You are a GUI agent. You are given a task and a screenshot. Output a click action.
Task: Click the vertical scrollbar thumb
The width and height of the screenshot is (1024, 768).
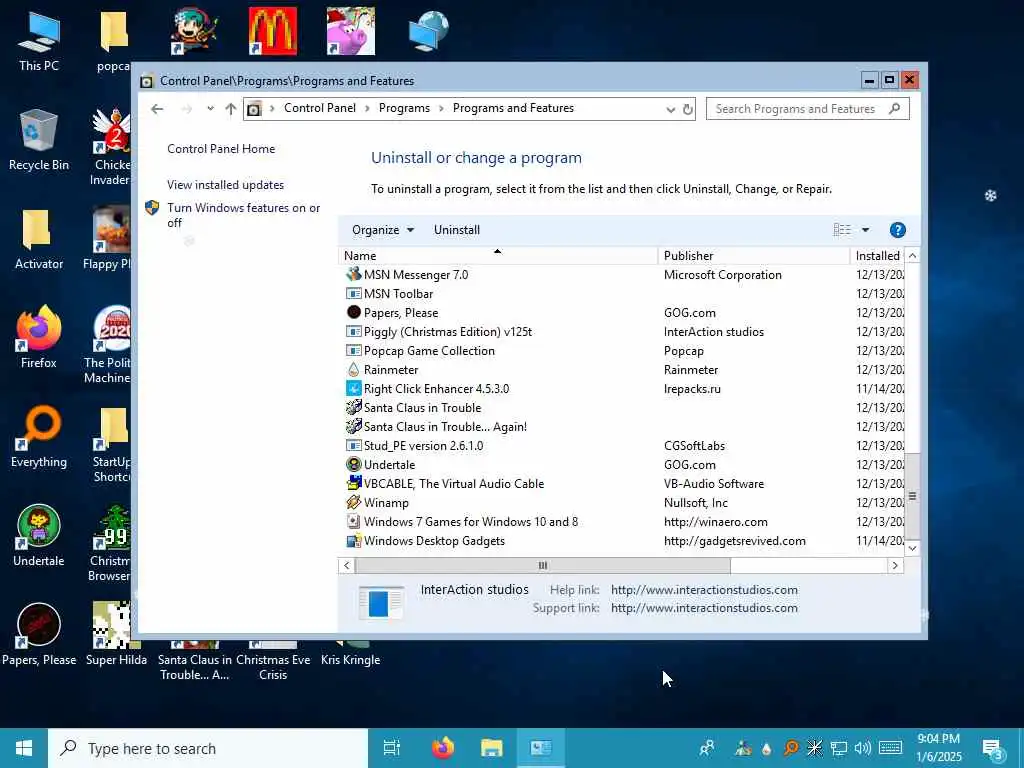(x=912, y=496)
